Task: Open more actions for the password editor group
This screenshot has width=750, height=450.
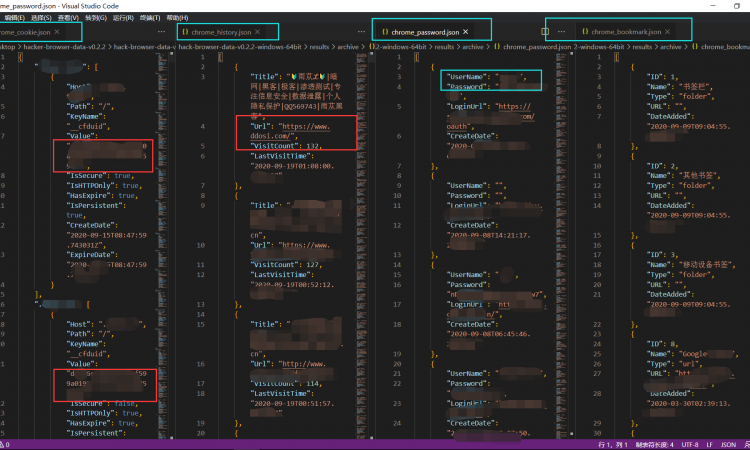Action: (561, 32)
